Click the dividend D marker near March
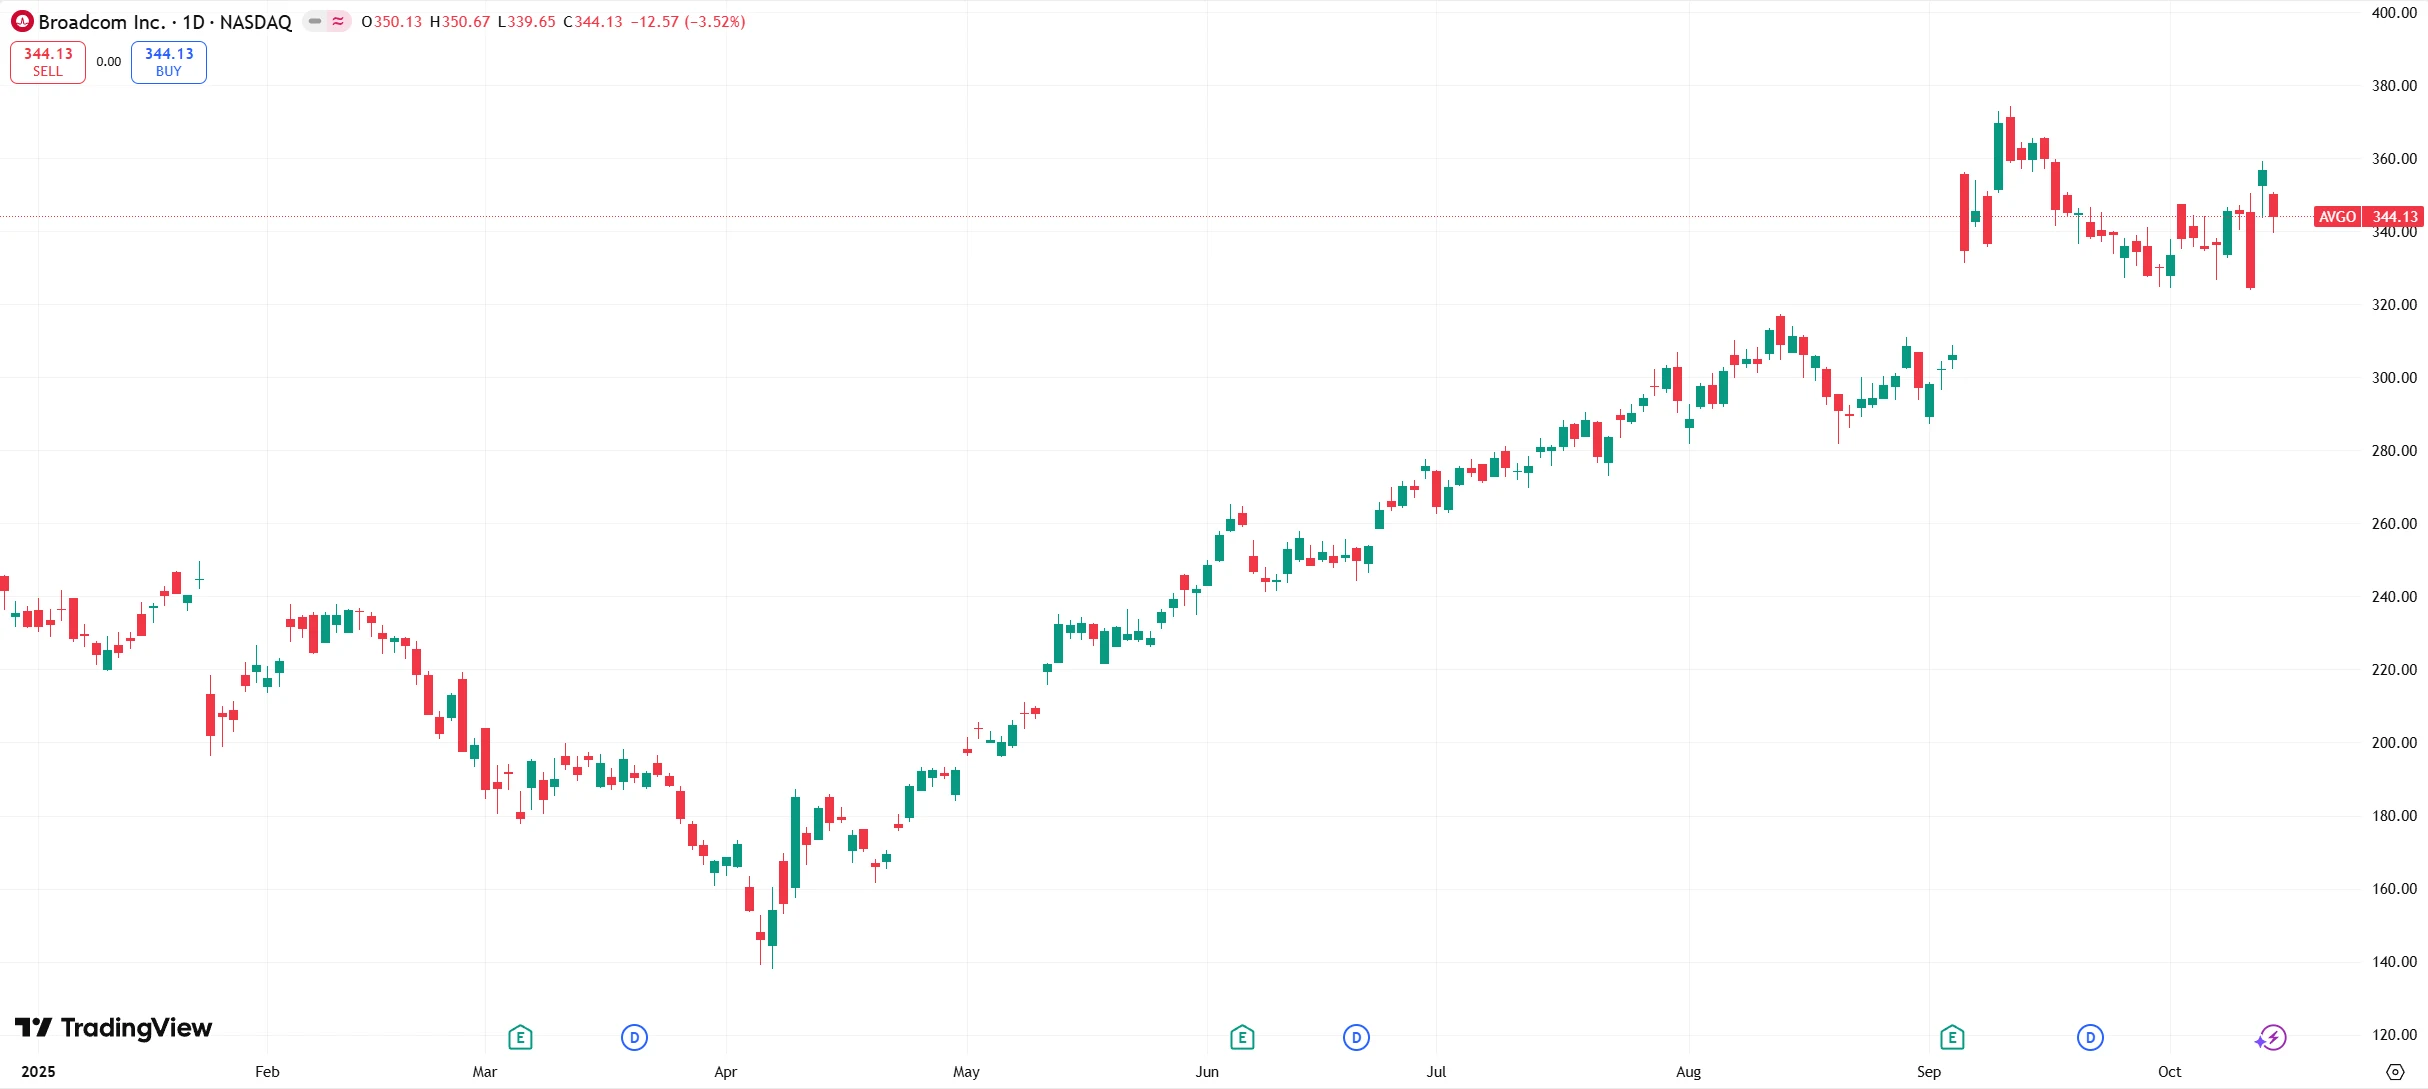 [634, 1038]
